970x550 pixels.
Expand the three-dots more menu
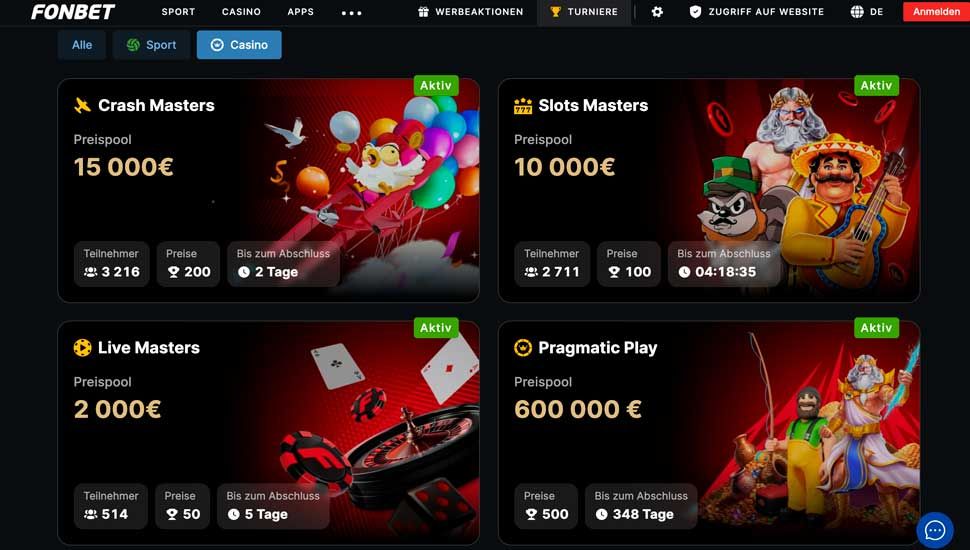pos(351,12)
